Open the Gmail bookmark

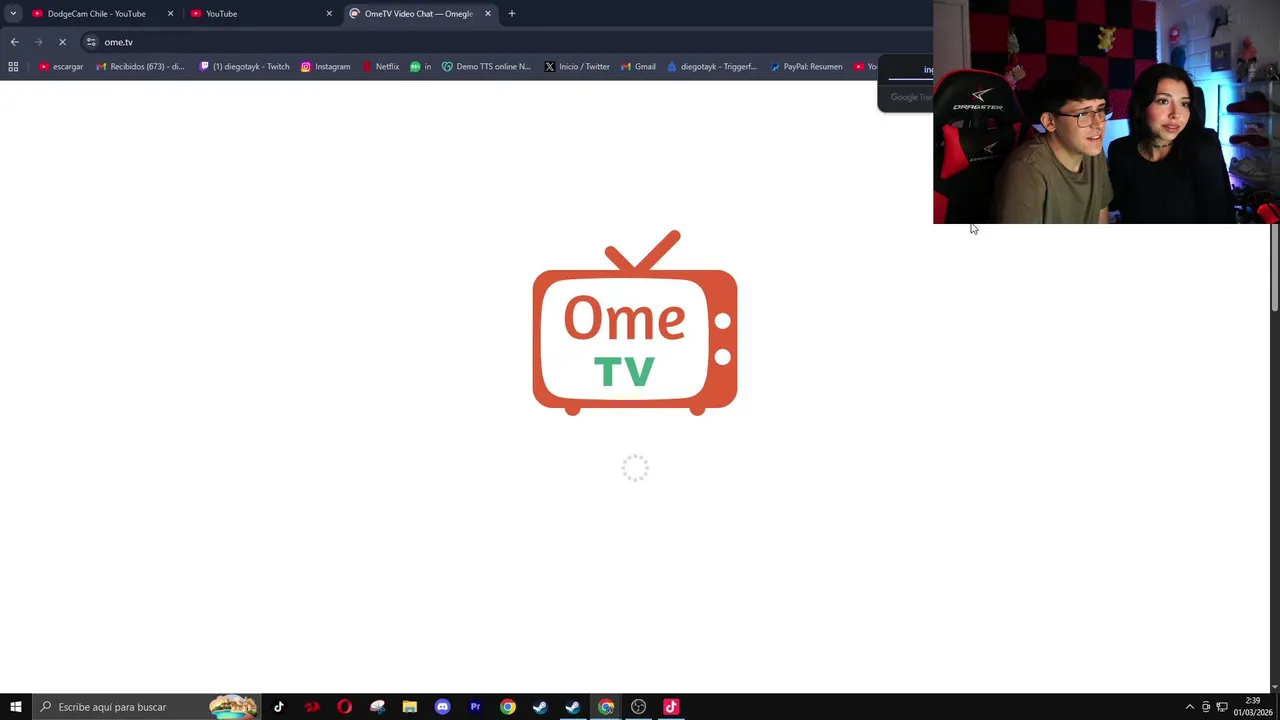tap(638, 67)
